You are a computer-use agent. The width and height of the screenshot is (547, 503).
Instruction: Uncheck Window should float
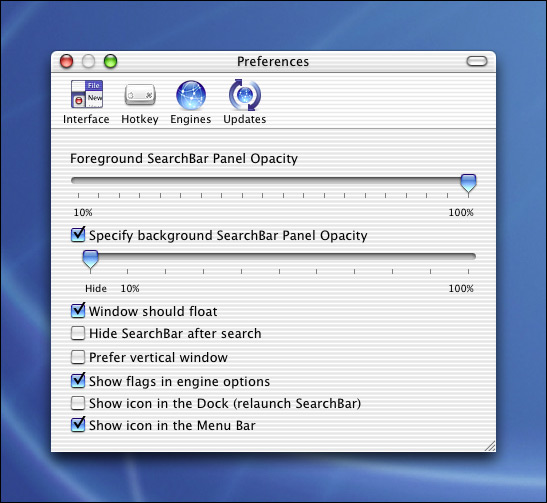click(78, 311)
